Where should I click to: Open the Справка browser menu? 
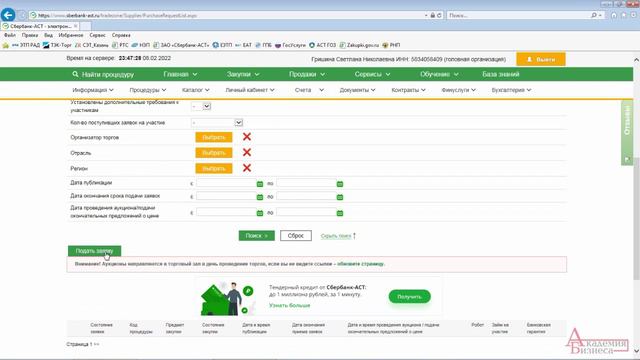[121, 36]
